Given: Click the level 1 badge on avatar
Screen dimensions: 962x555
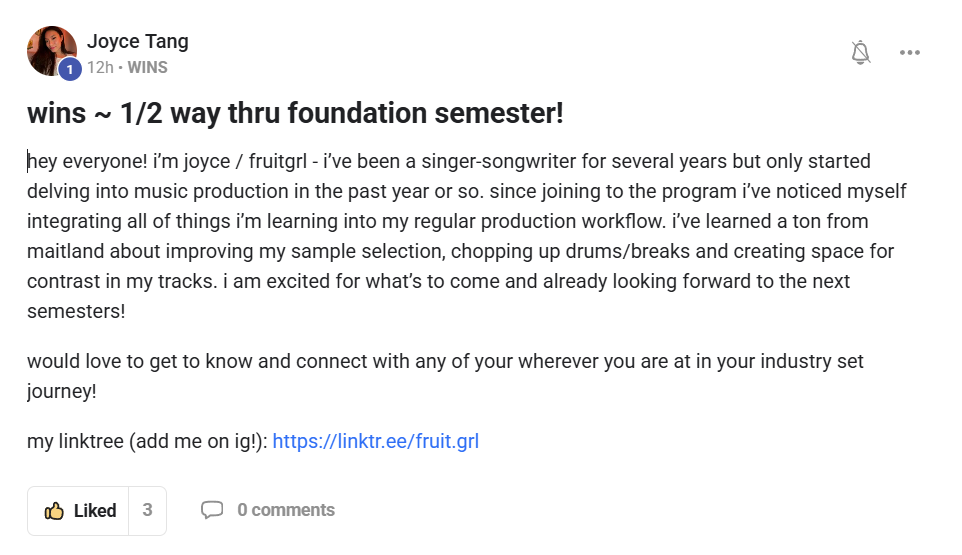Looking at the screenshot, I should click(69, 69).
